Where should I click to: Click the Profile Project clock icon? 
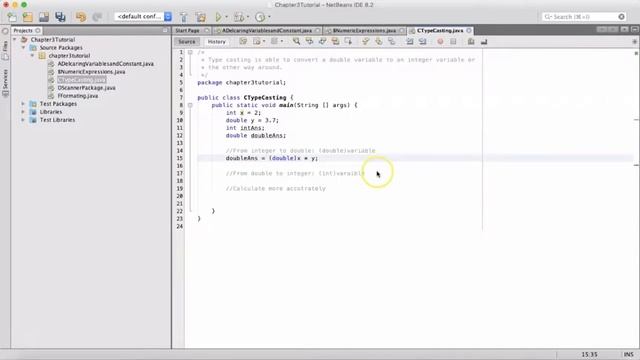tap(260, 17)
